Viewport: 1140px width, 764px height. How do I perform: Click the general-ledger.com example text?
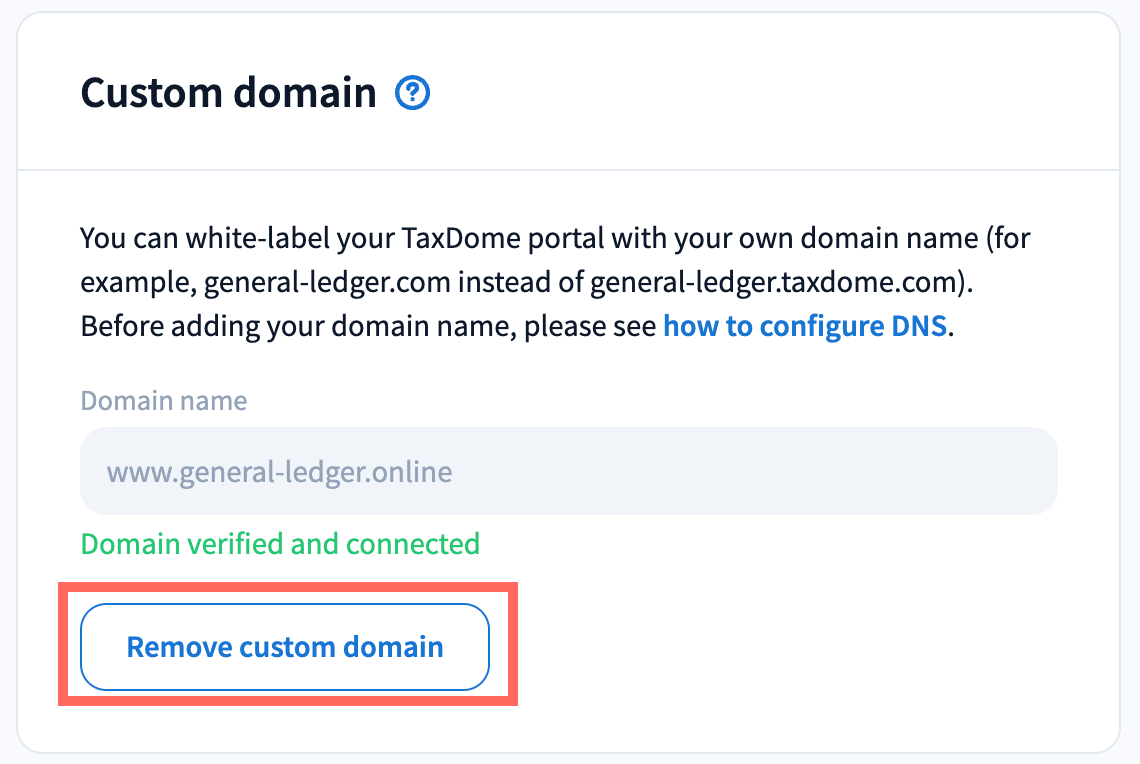point(330,283)
